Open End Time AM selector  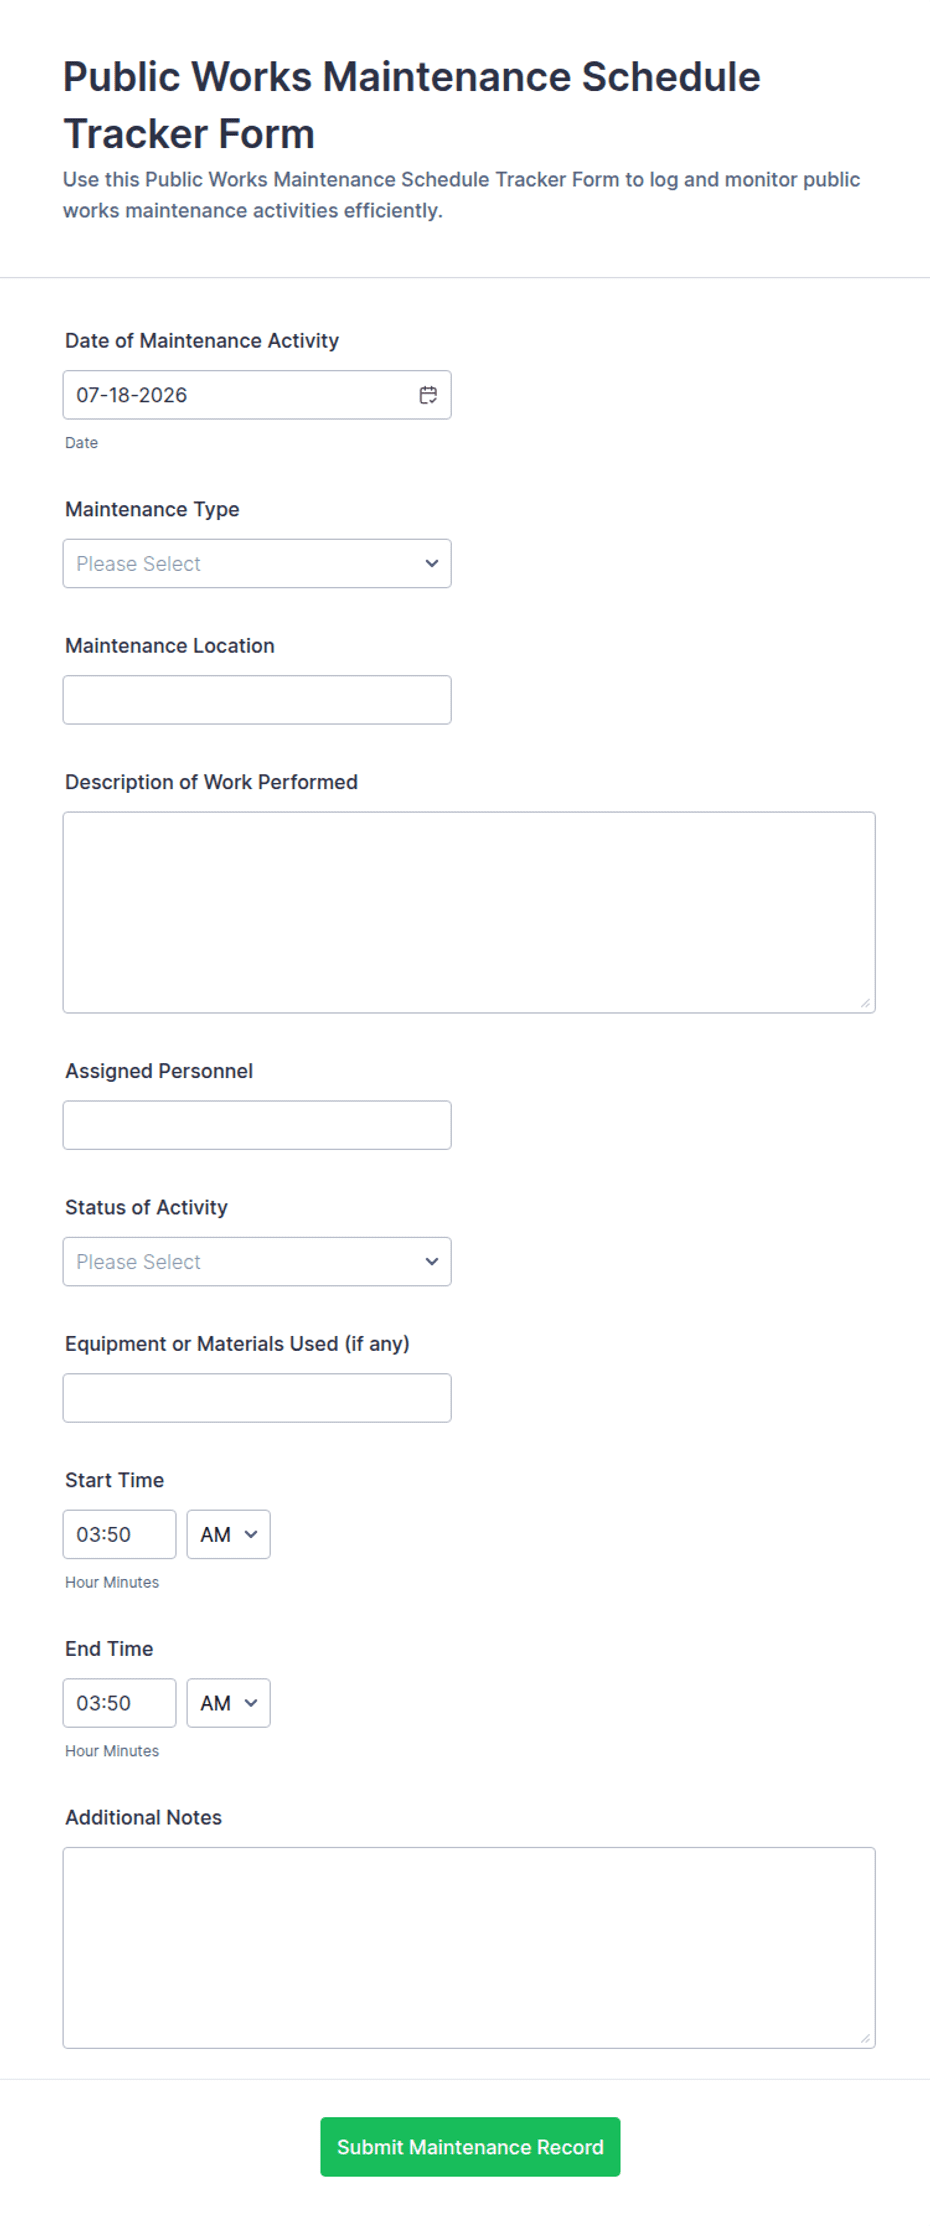(228, 1703)
